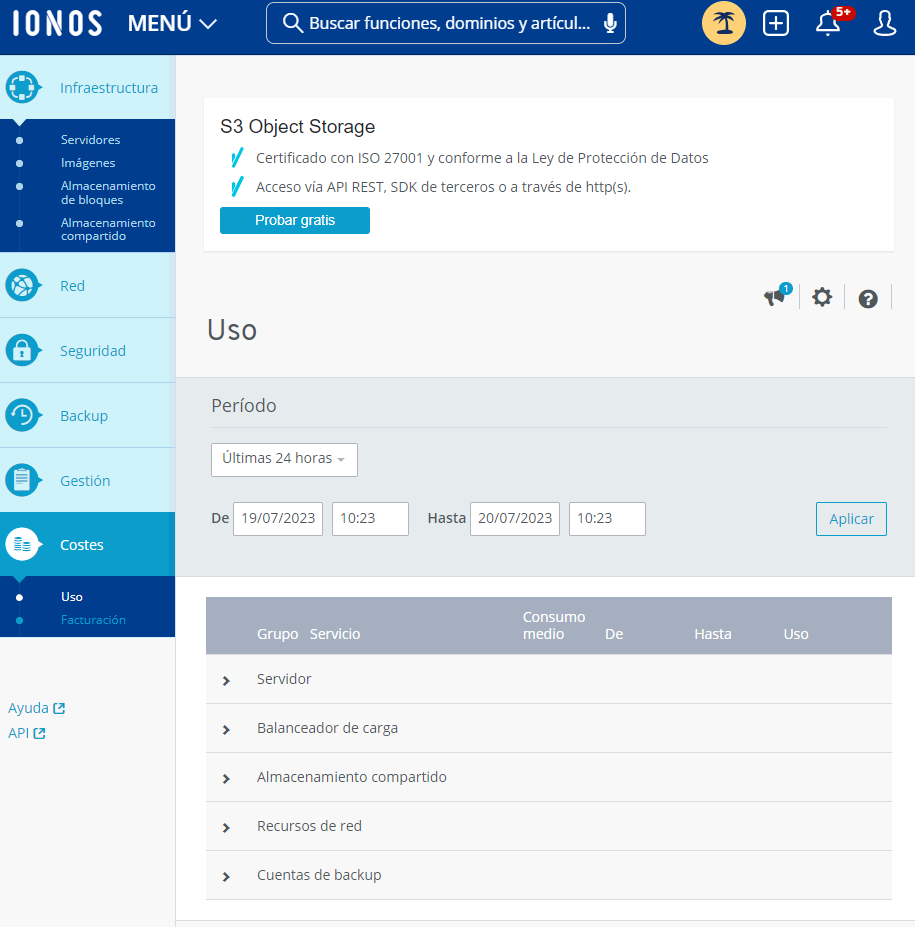Click the Grupo column header
915x927 pixels.
(277, 634)
